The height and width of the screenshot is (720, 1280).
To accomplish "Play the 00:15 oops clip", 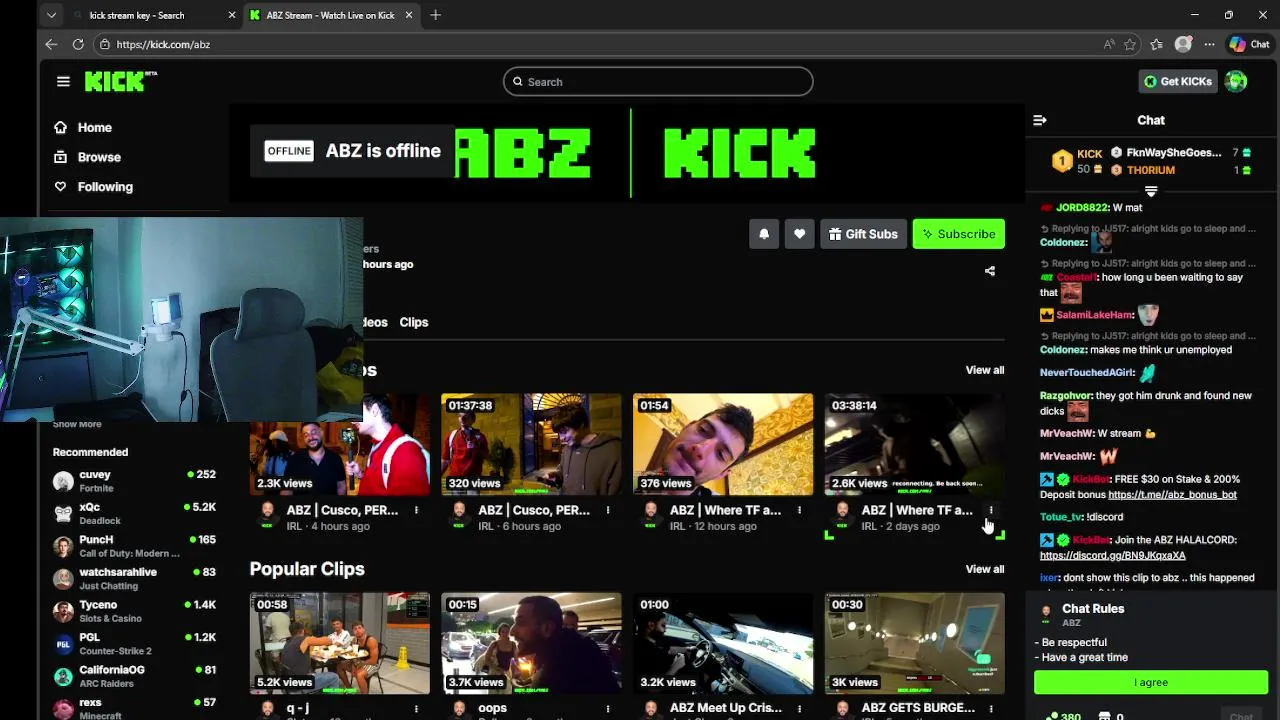I will coord(531,643).
